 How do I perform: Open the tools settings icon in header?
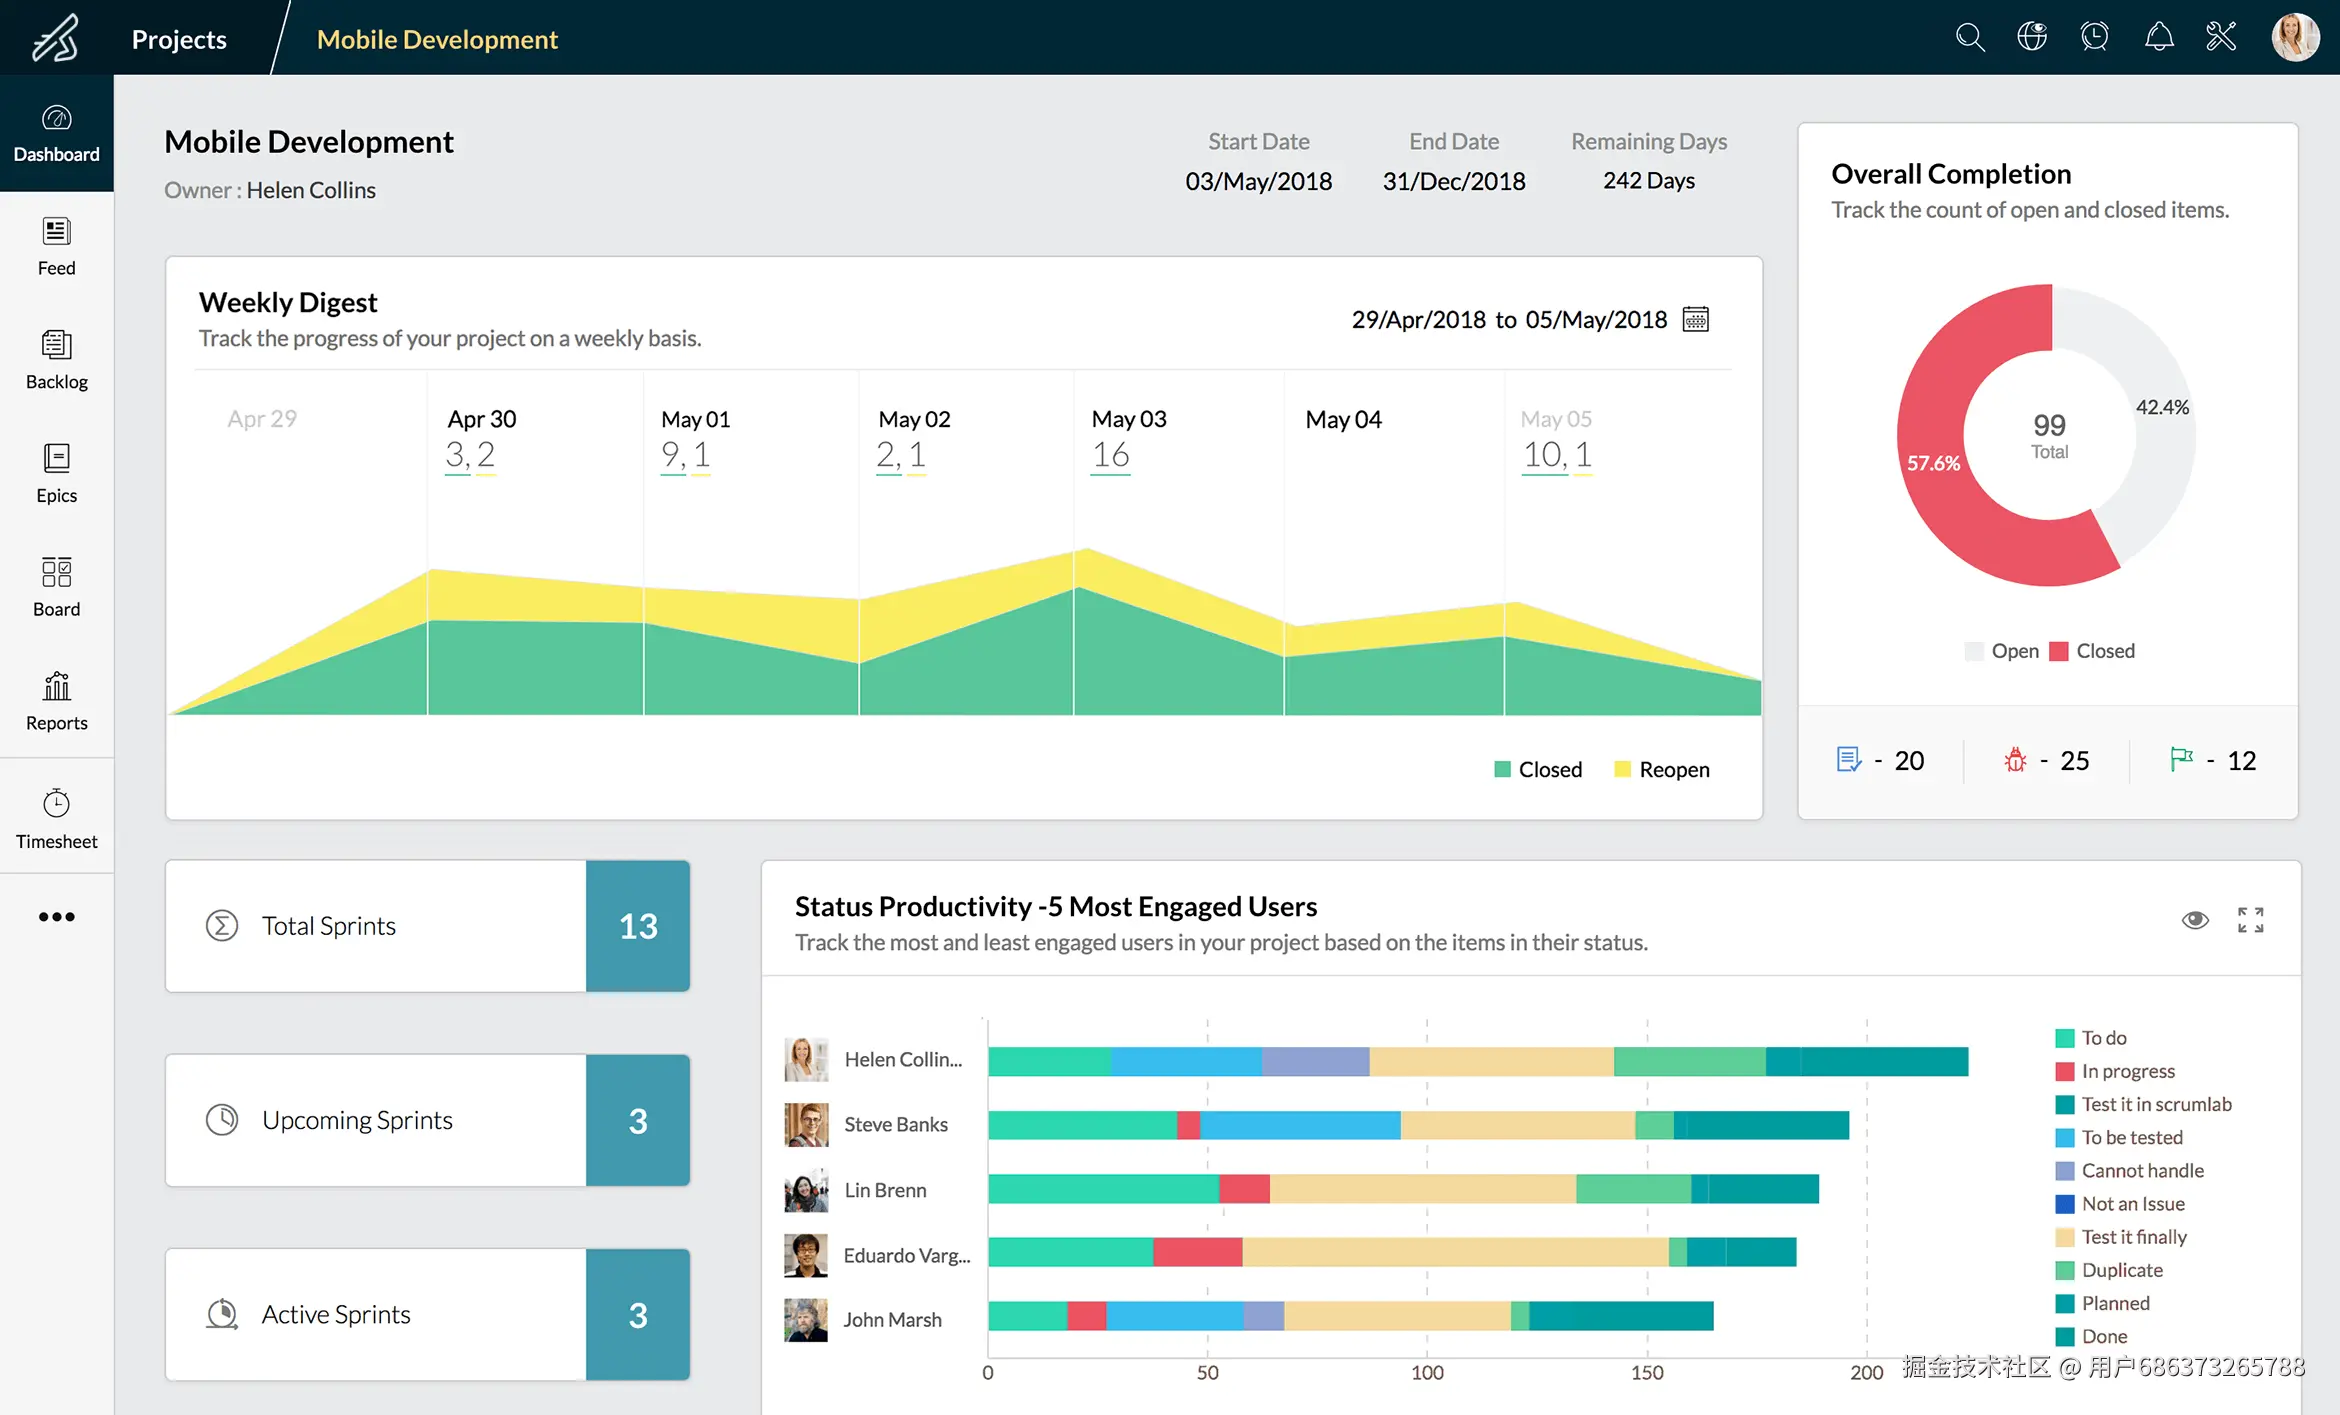tap(2221, 38)
